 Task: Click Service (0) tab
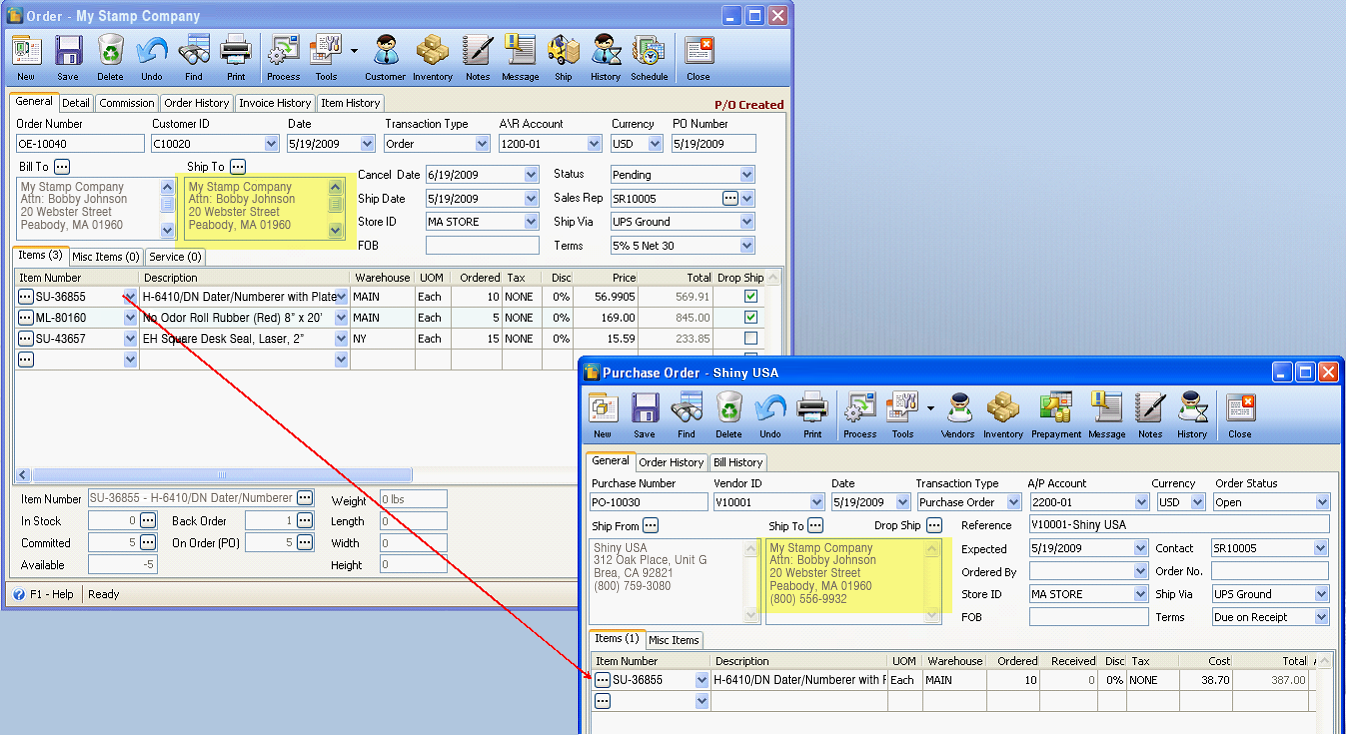click(x=176, y=257)
